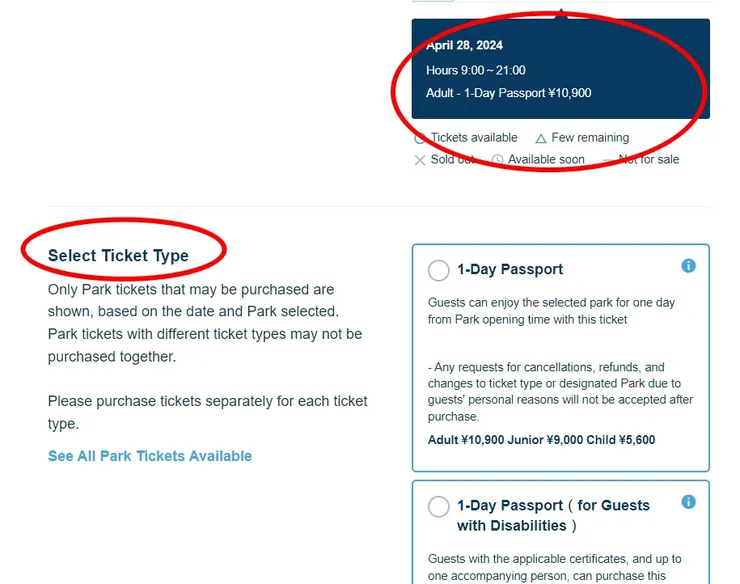This screenshot has height=584, width=740.
Task: Click the Few remaining legend label
Action: click(590, 138)
